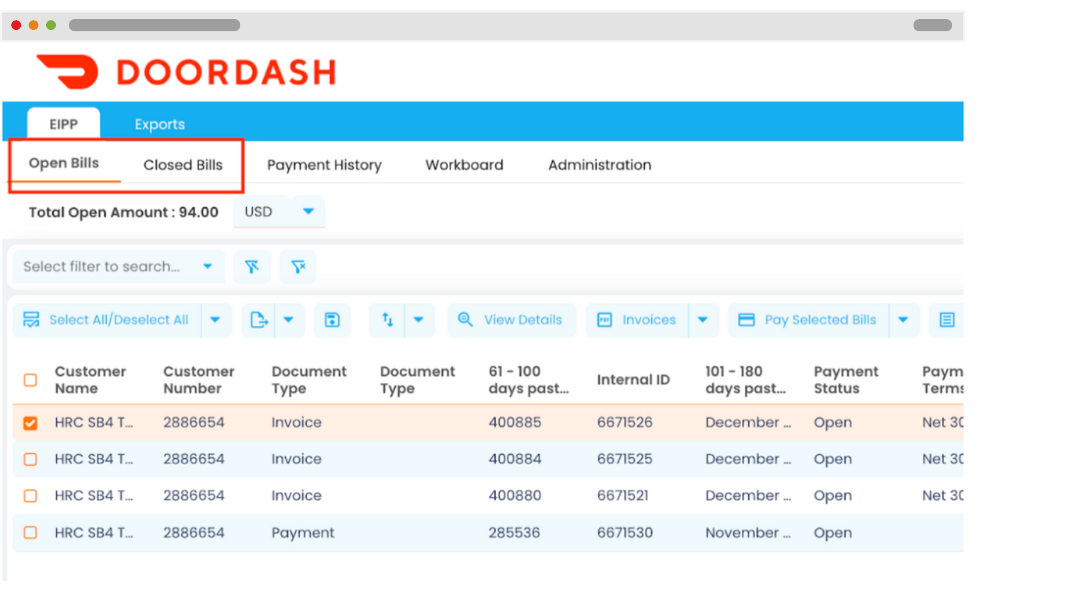This screenshot has width=1080, height=600.
Task: Click the export document icon
Action: 258,320
